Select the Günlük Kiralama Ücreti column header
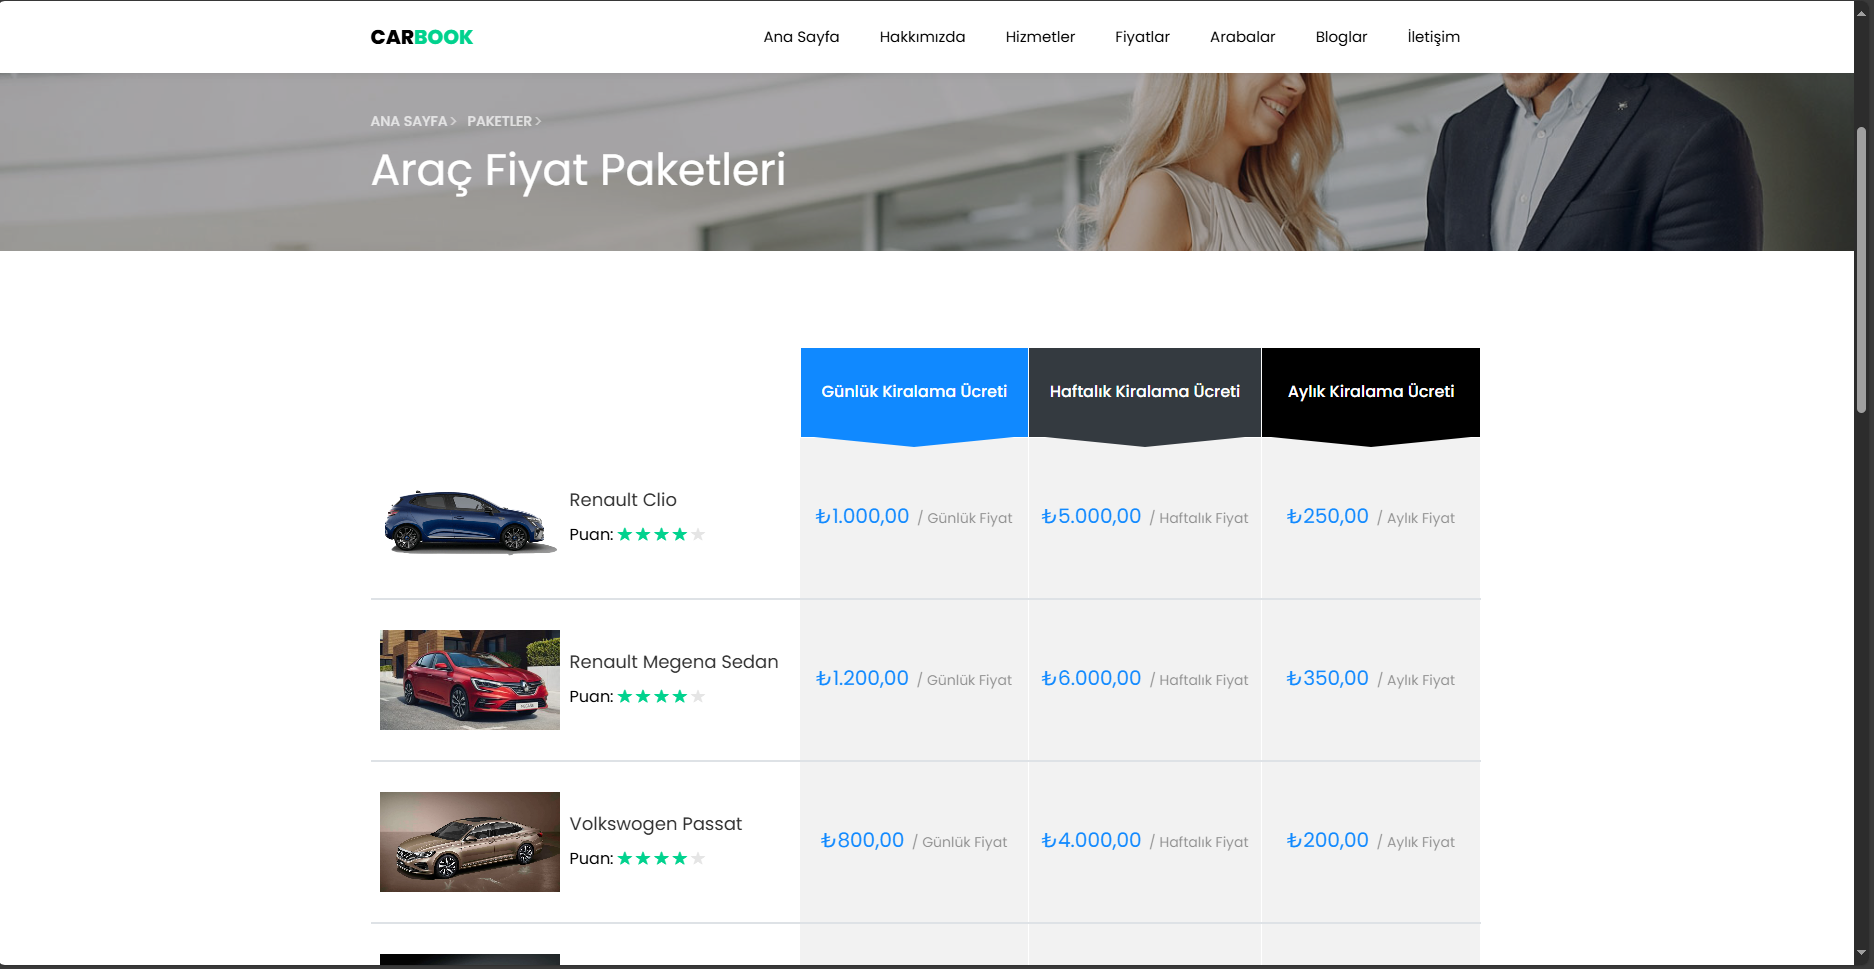 click(x=913, y=392)
